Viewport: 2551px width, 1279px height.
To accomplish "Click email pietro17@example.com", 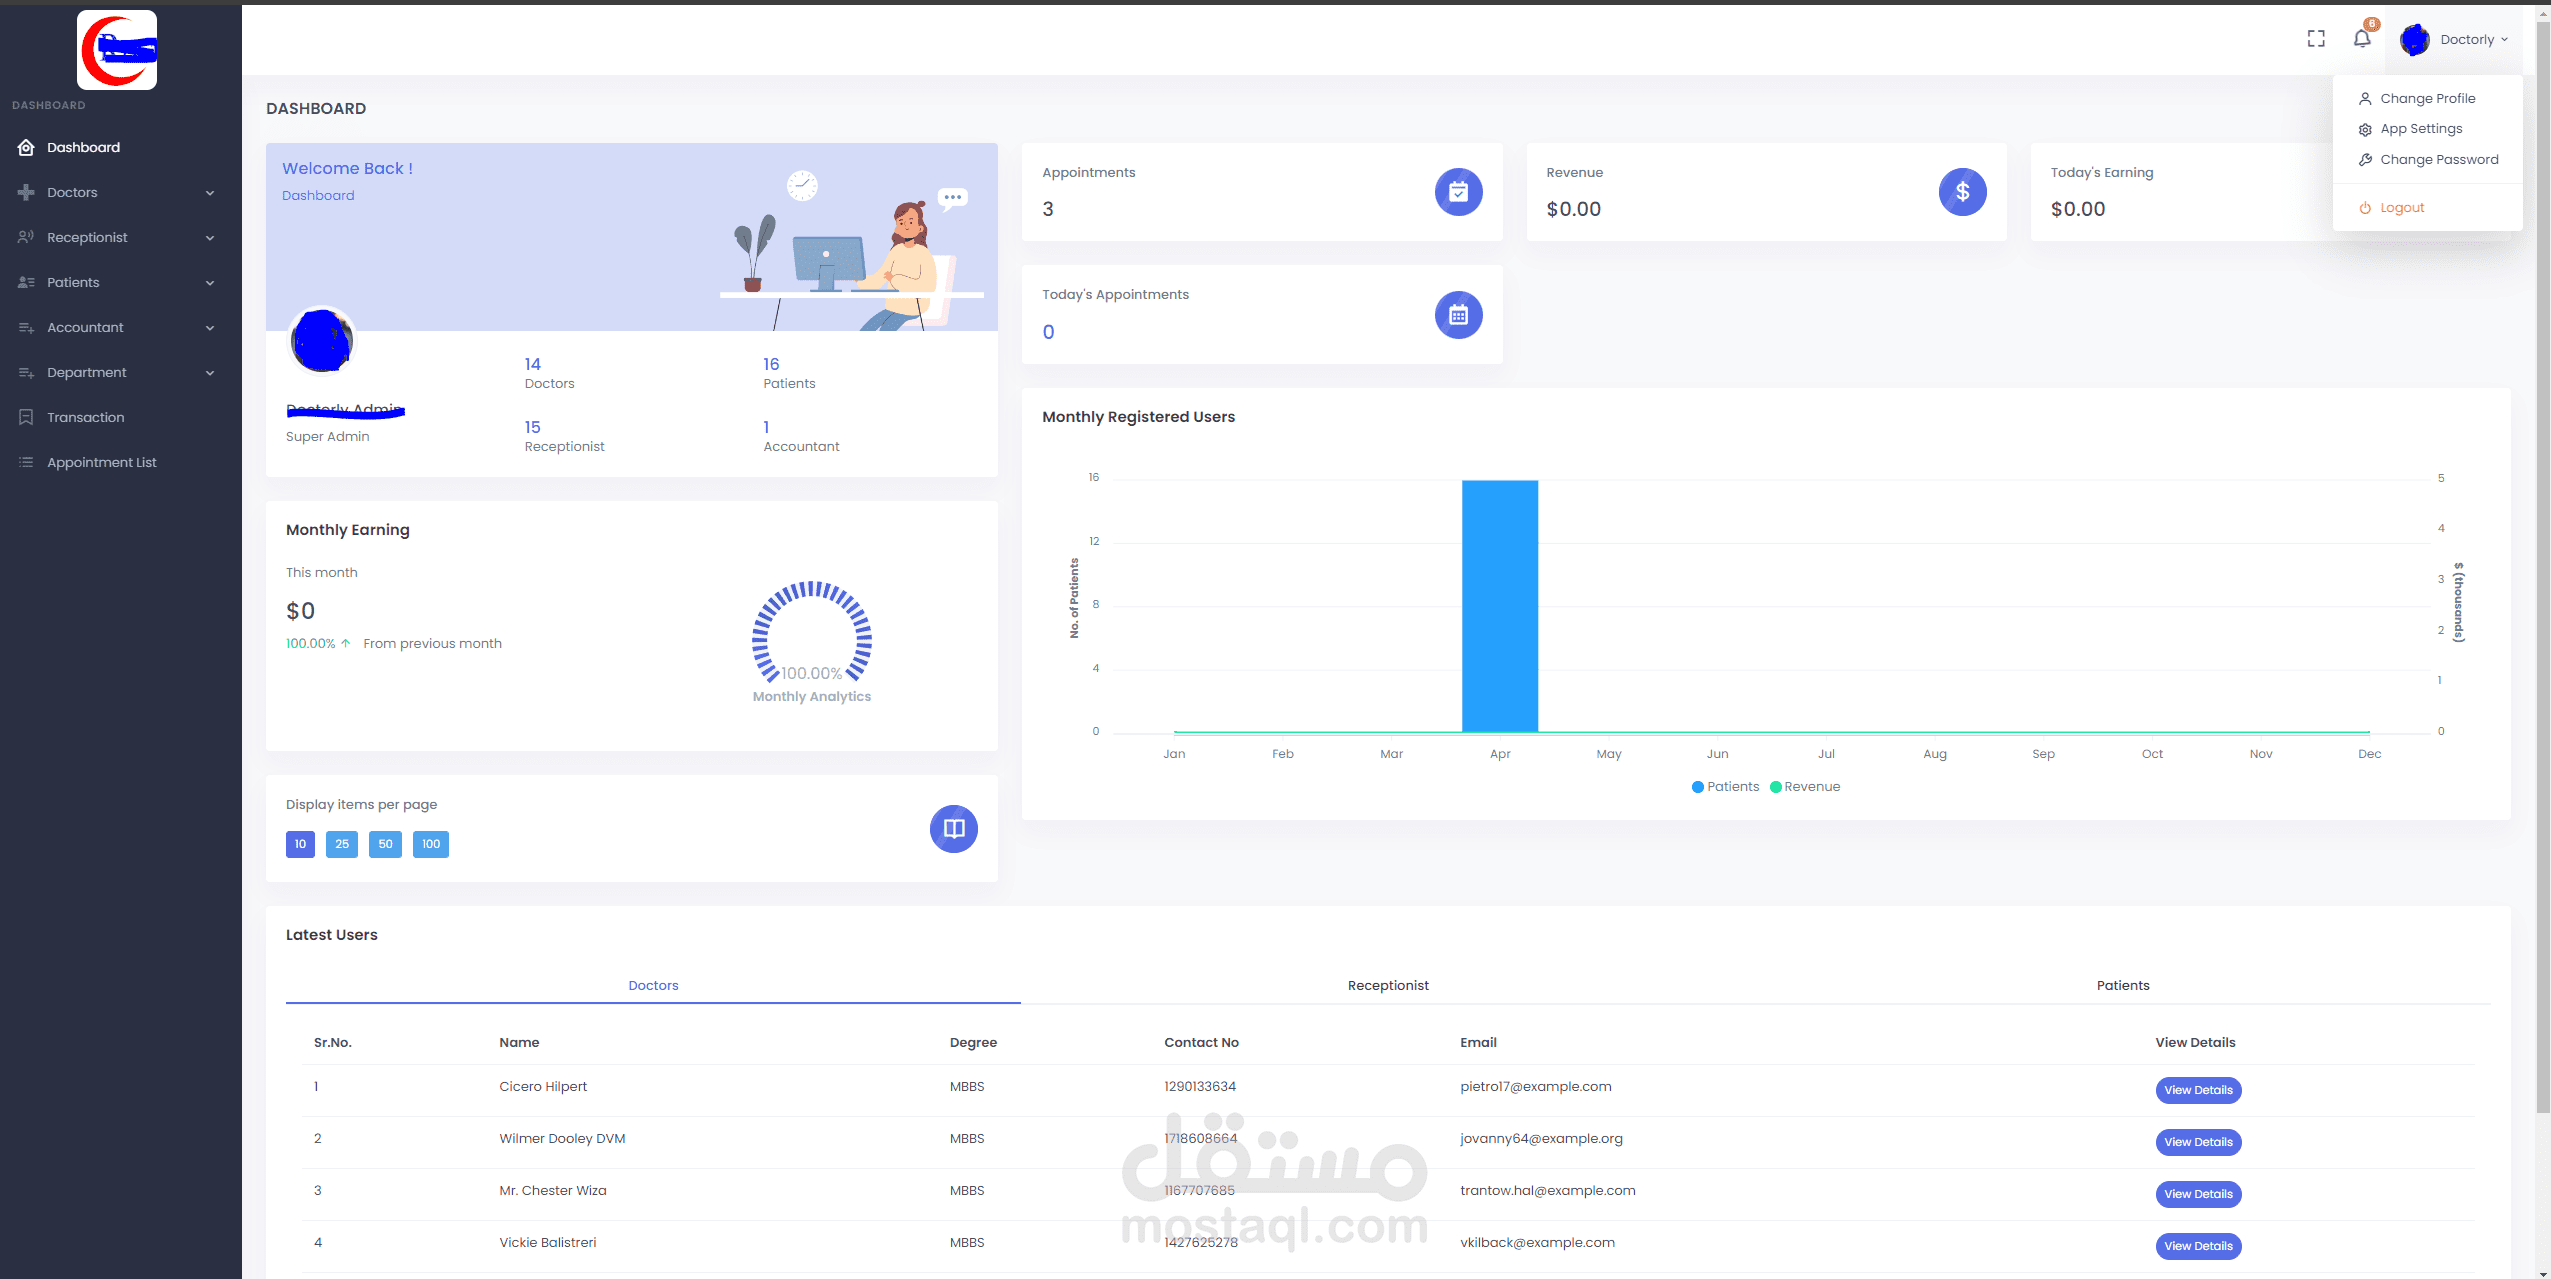I will (x=1535, y=1086).
